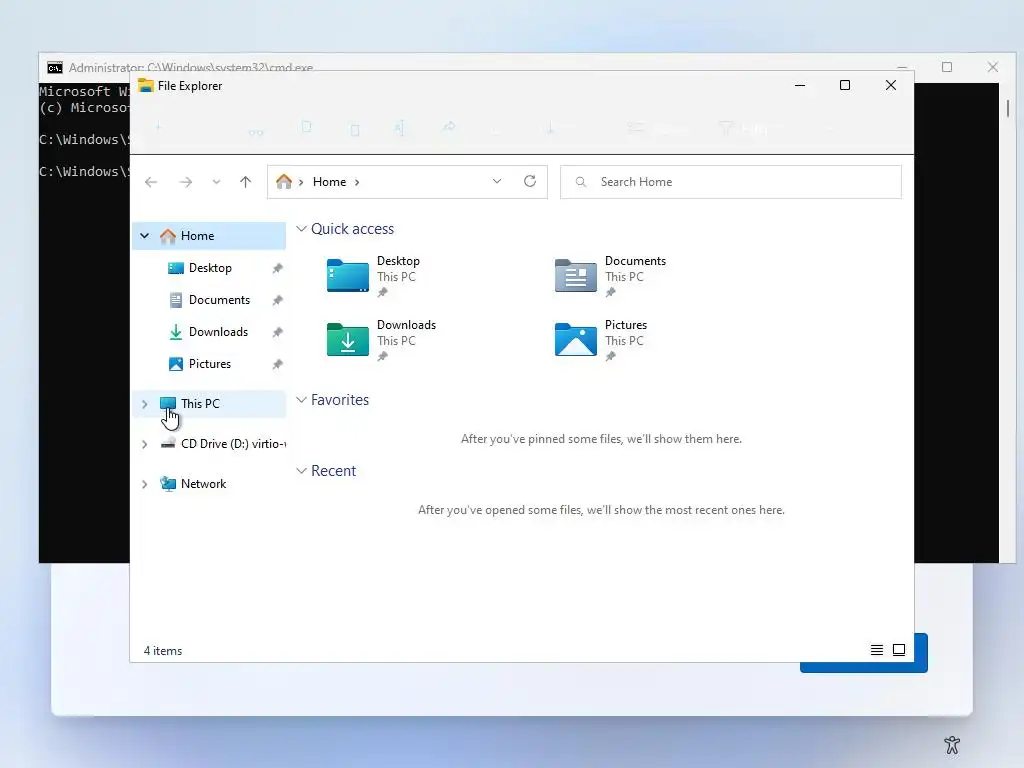Switch to details list view
1024x768 pixels.
(877, 650)
